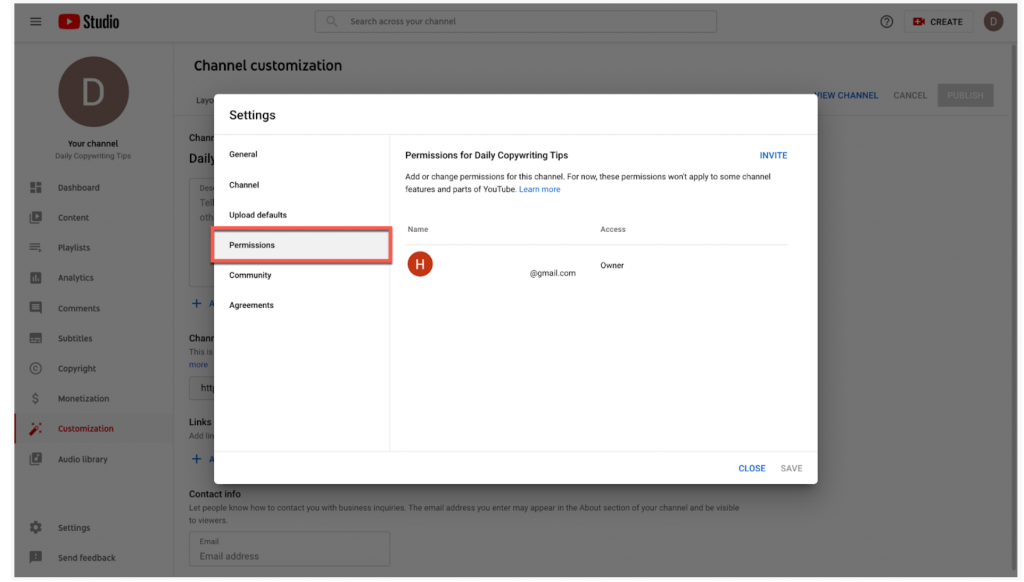Select Customization in the sidebar
1024x582 pixels.
86,428
